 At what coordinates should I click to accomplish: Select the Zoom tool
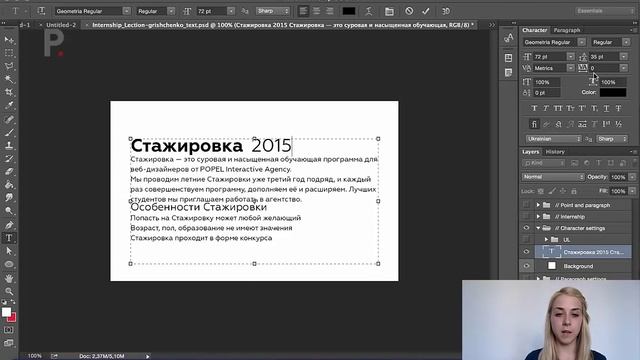(9, 291)
